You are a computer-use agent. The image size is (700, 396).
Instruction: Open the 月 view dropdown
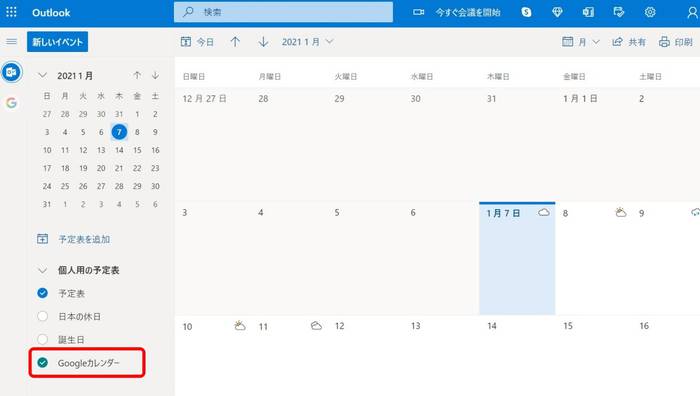[581, 42]
